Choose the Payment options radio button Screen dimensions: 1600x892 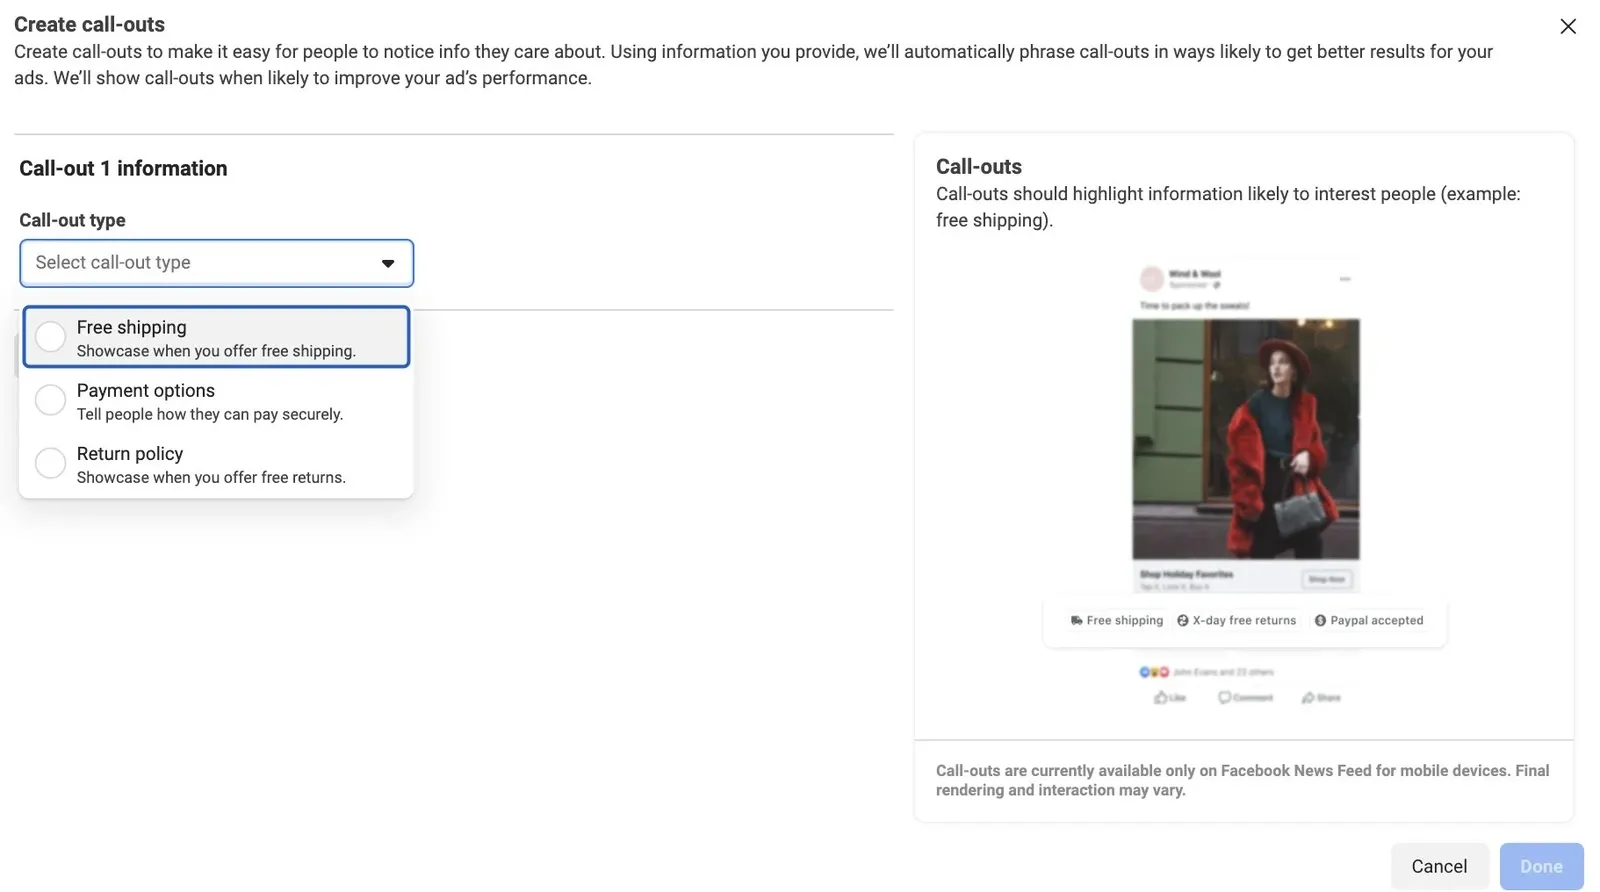pyautogui.click(x=50, y=400)
